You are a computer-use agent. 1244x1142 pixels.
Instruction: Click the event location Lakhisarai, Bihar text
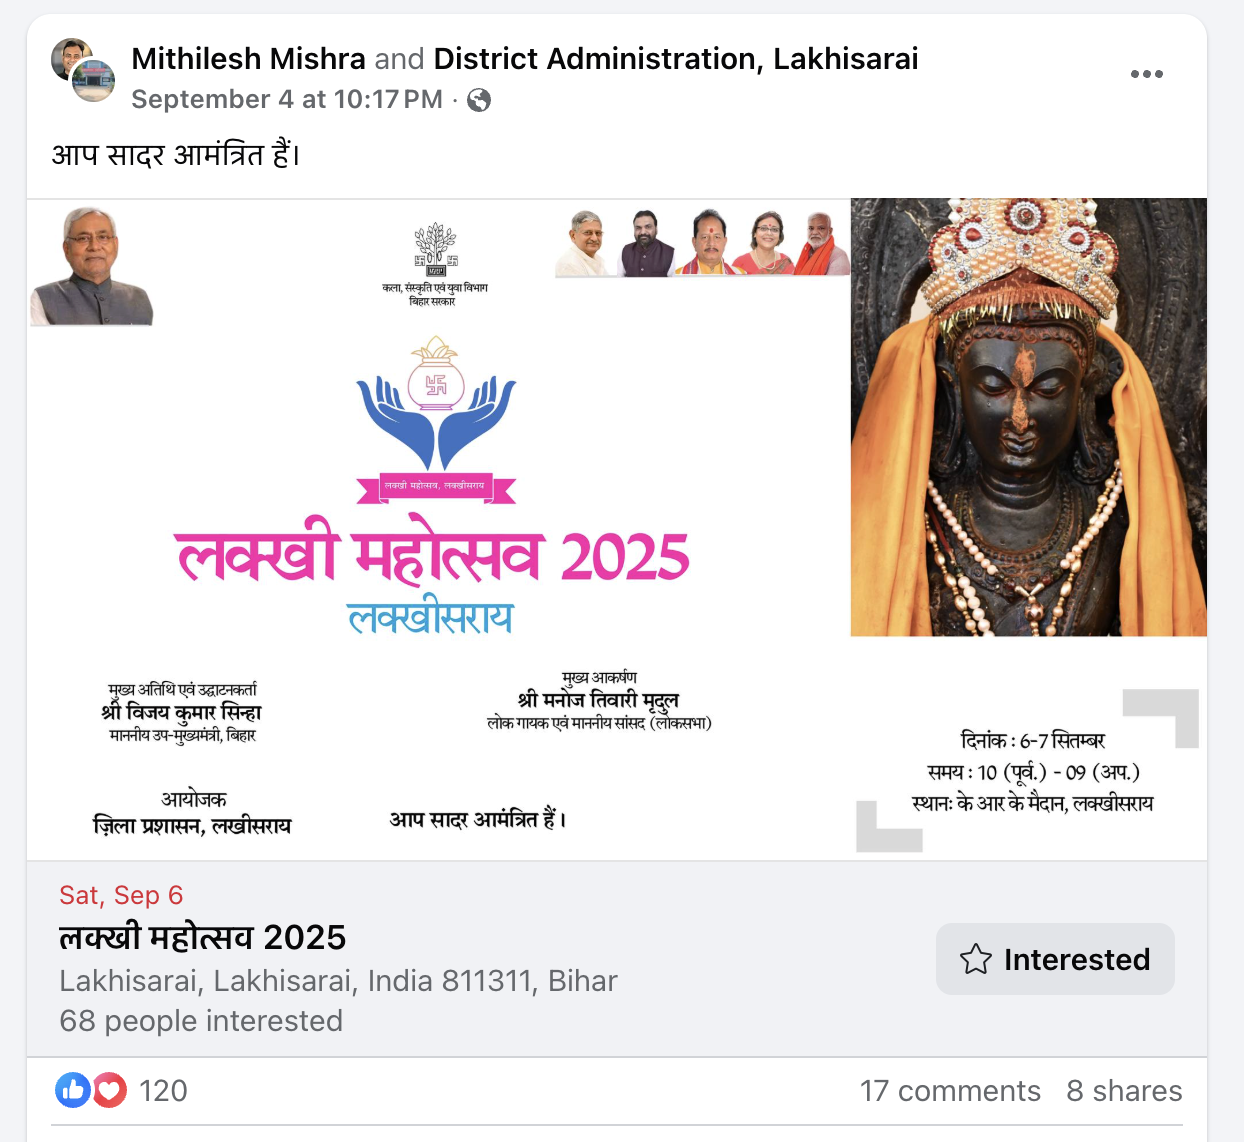pos(338,981)
